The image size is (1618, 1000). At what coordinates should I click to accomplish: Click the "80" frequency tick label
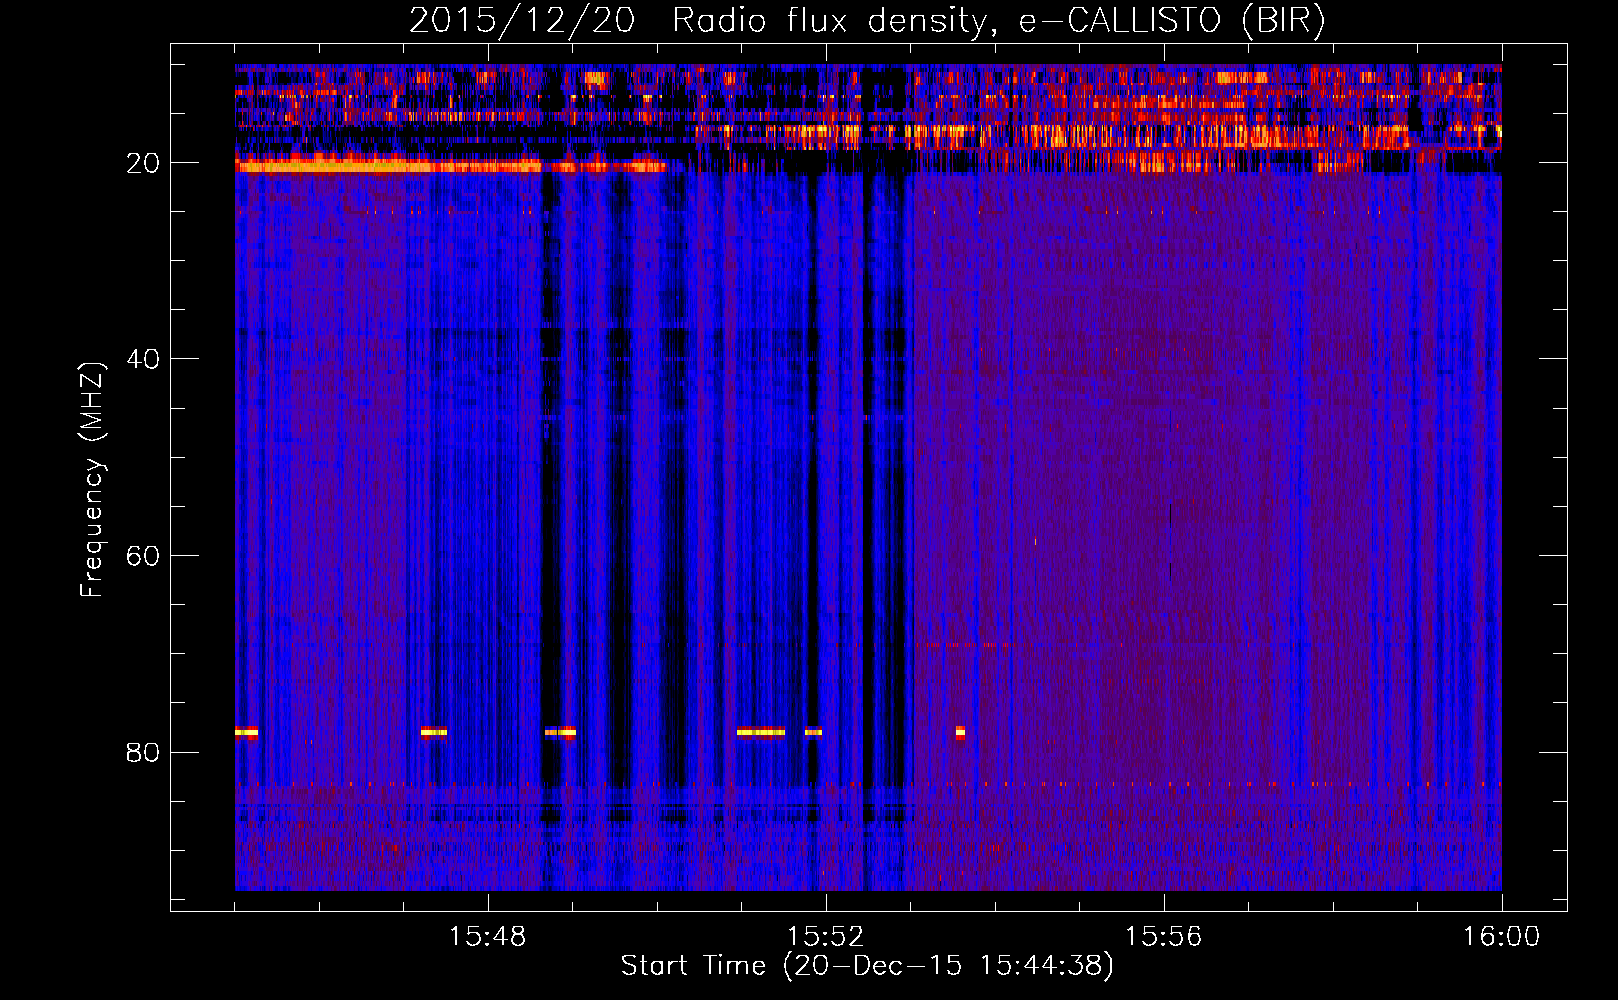(144, 752)
